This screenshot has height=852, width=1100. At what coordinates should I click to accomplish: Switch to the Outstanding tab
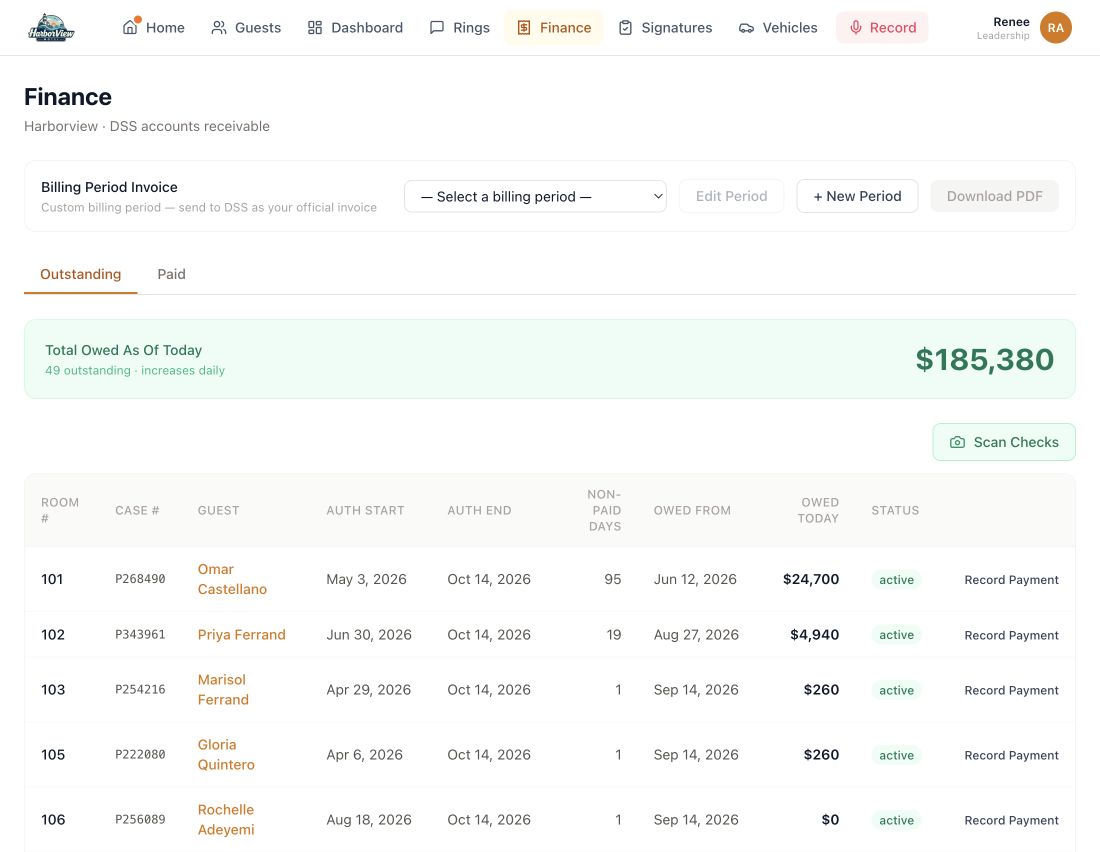(81, 274)
